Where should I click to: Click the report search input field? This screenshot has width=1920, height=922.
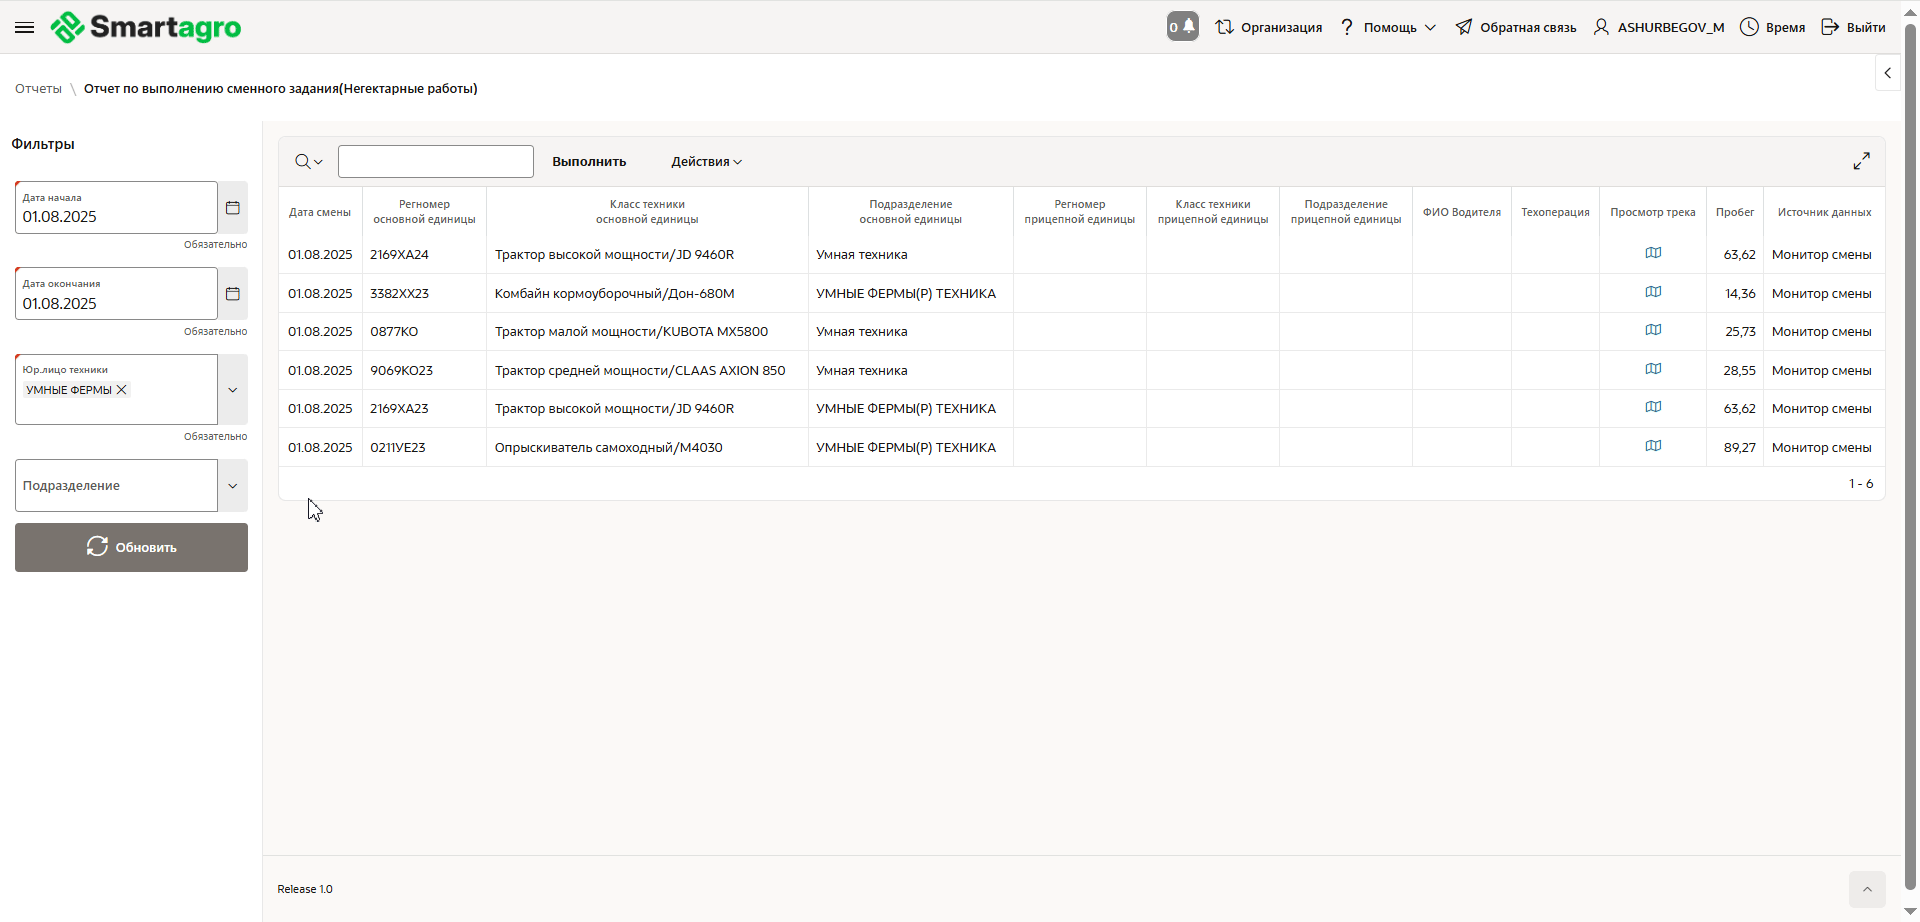(436, 162)
